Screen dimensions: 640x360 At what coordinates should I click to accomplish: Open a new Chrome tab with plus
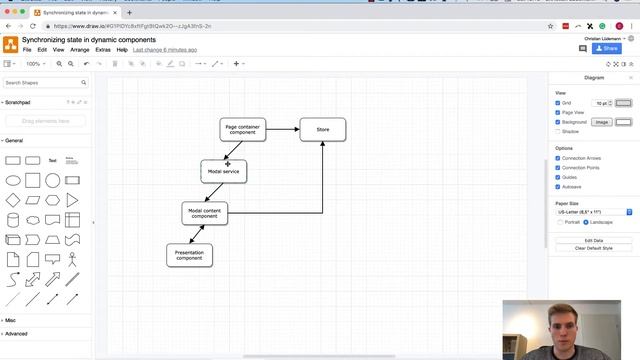point(129,13)
